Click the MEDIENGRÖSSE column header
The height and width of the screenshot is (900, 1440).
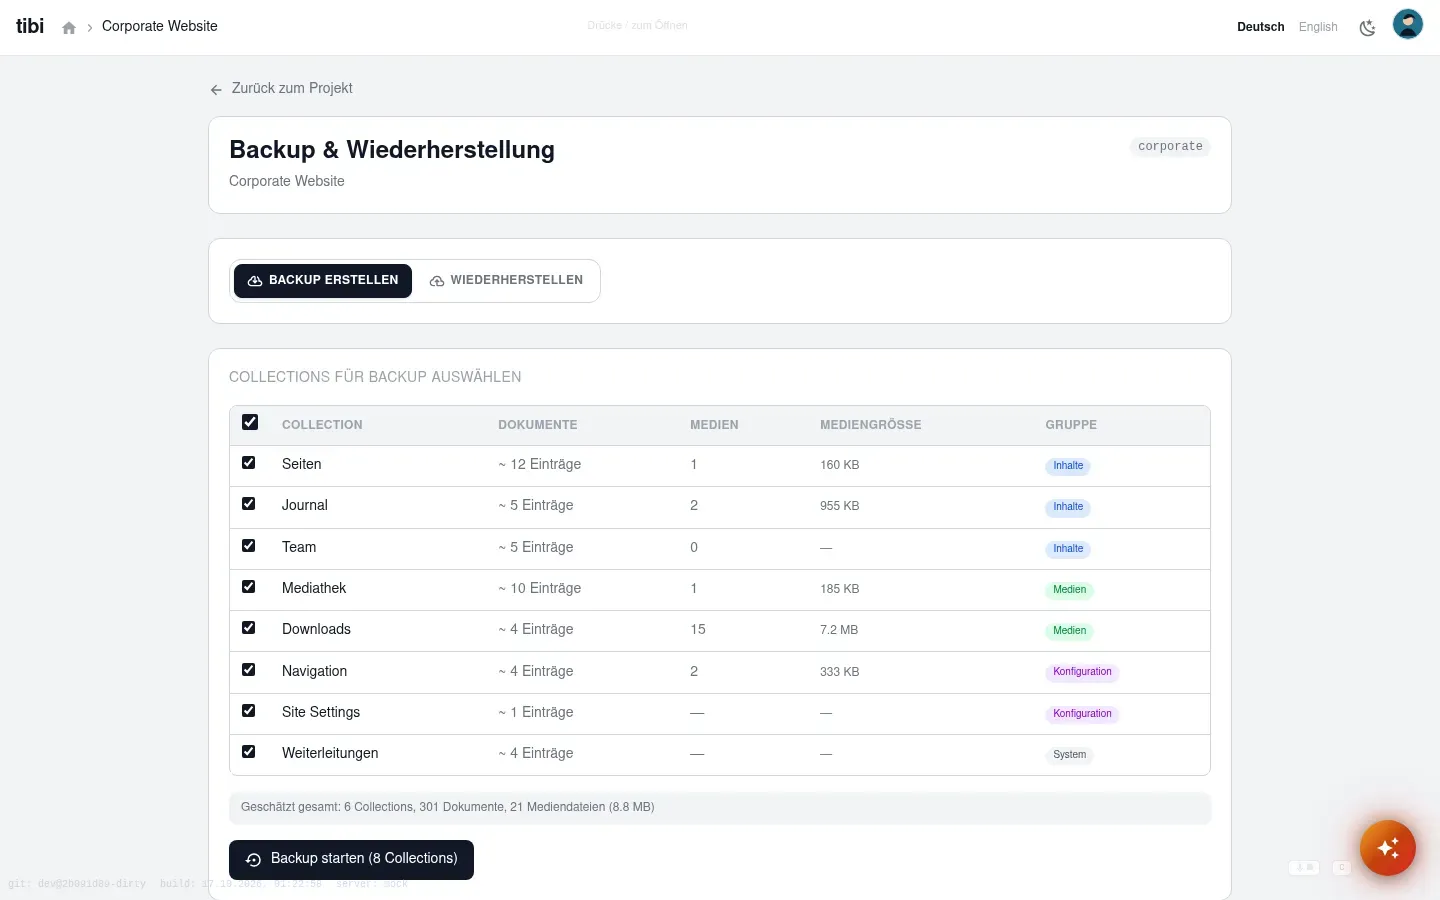tap(871, 425)
